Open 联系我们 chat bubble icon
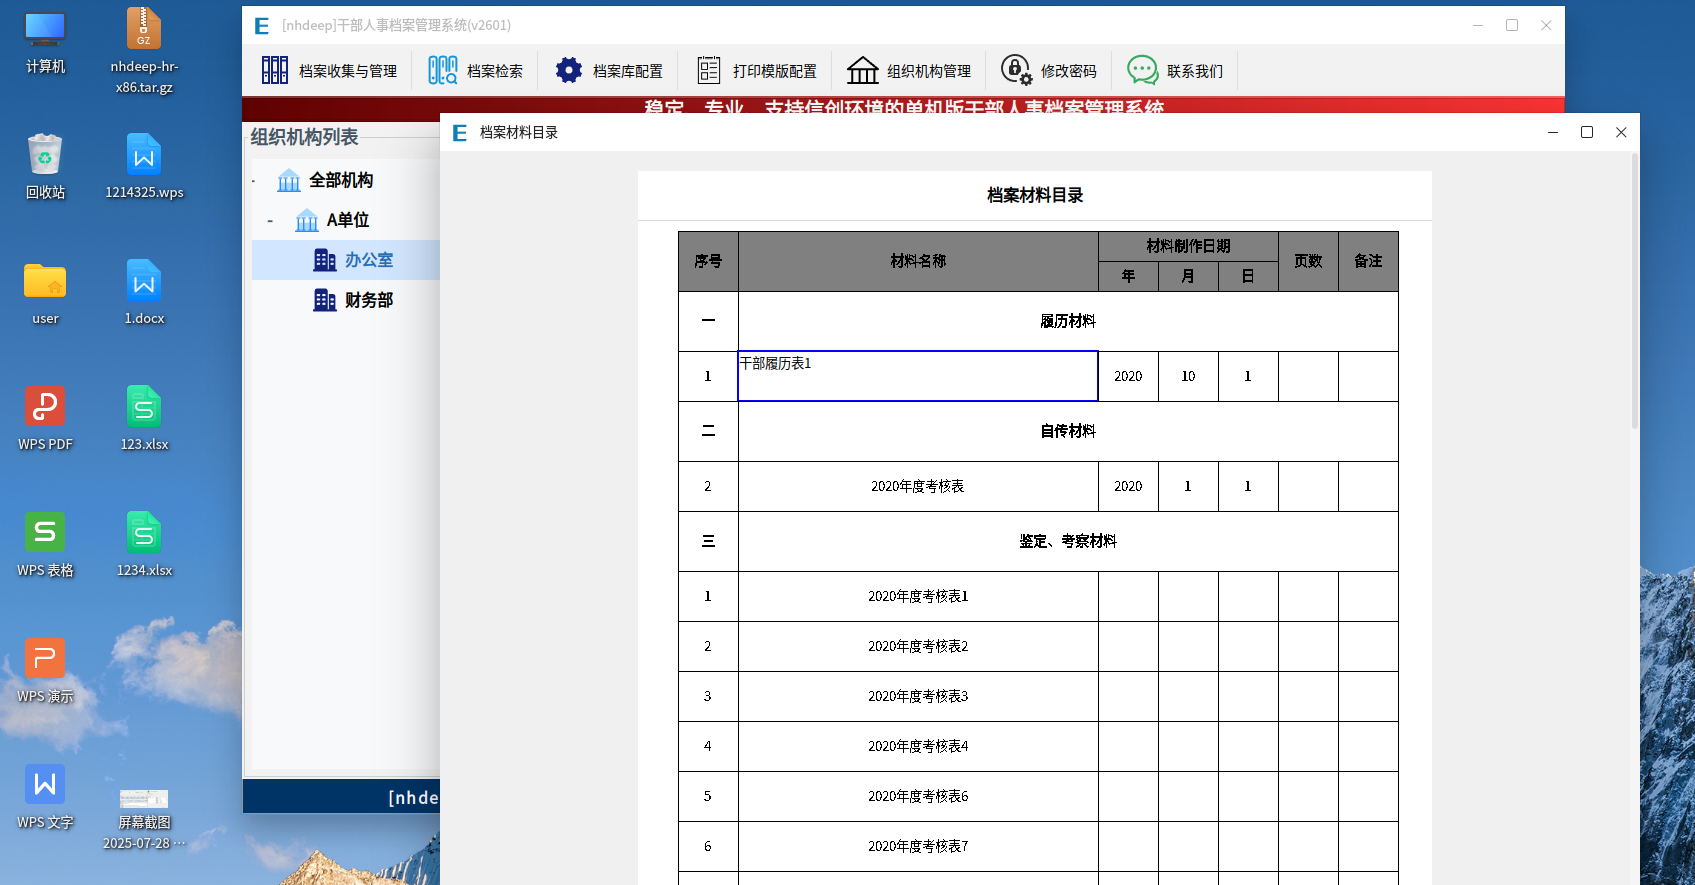This screenshot has width=1695, height=885. (x=1143, y=70)
